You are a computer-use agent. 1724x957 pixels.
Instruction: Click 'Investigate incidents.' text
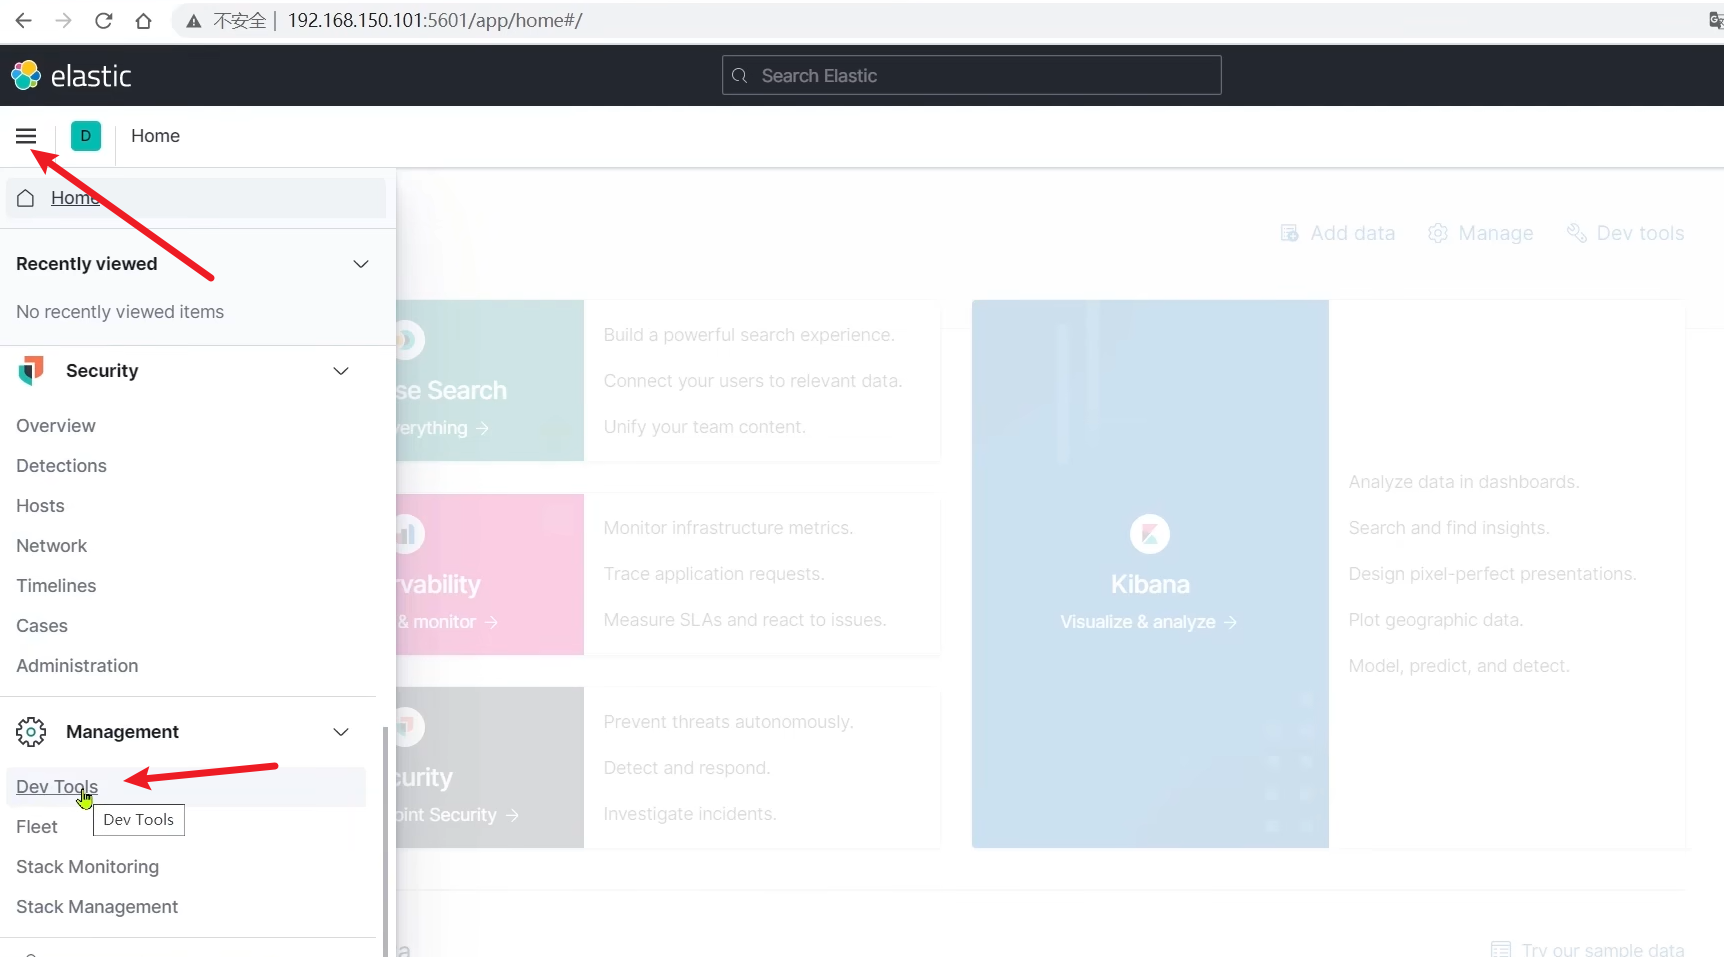coord(690,814)
